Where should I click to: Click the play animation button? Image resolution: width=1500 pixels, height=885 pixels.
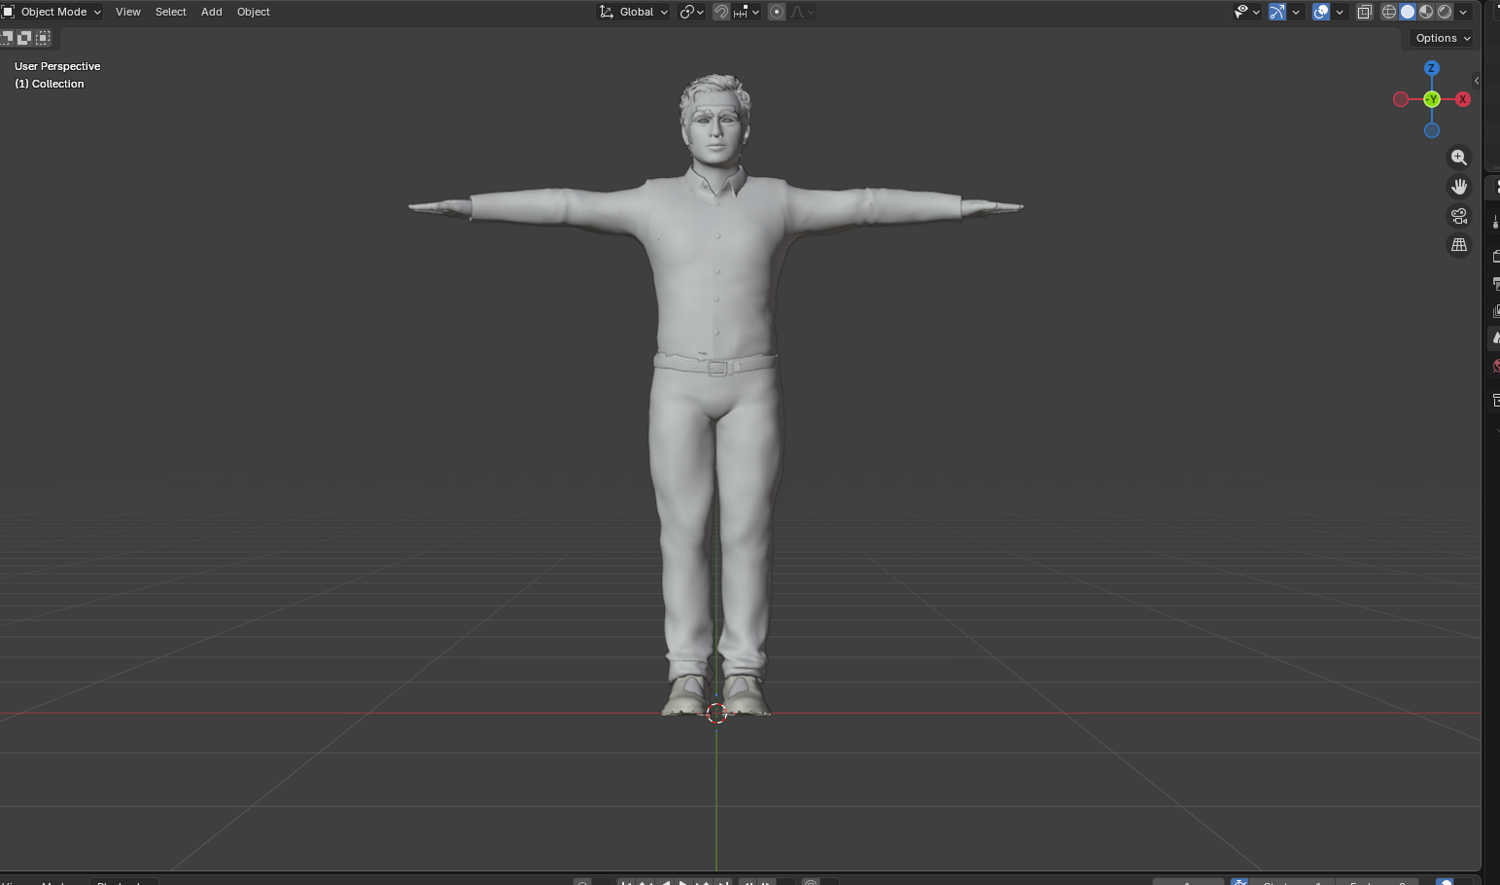(684, 882)
